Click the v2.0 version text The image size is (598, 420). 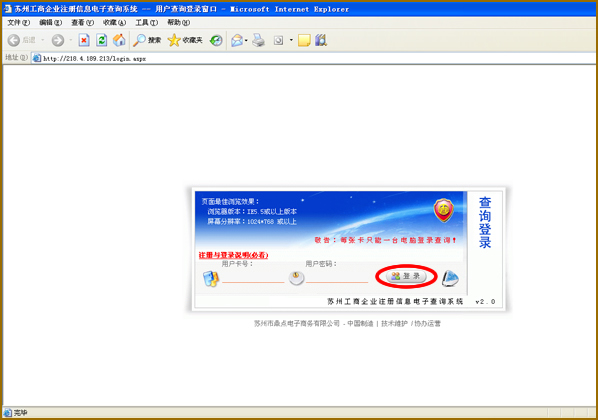pyautogui.click(x=485, y=301)
